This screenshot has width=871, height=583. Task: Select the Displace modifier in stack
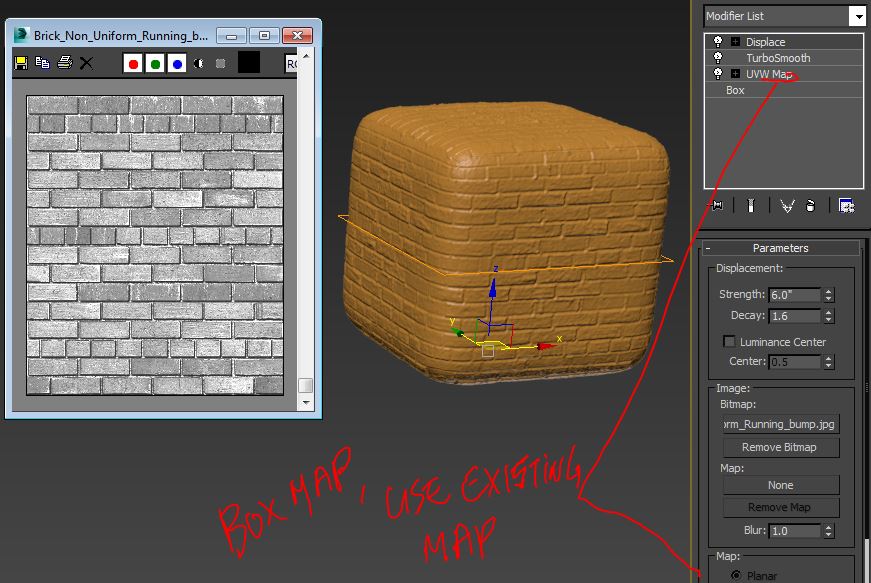[765, 42]
